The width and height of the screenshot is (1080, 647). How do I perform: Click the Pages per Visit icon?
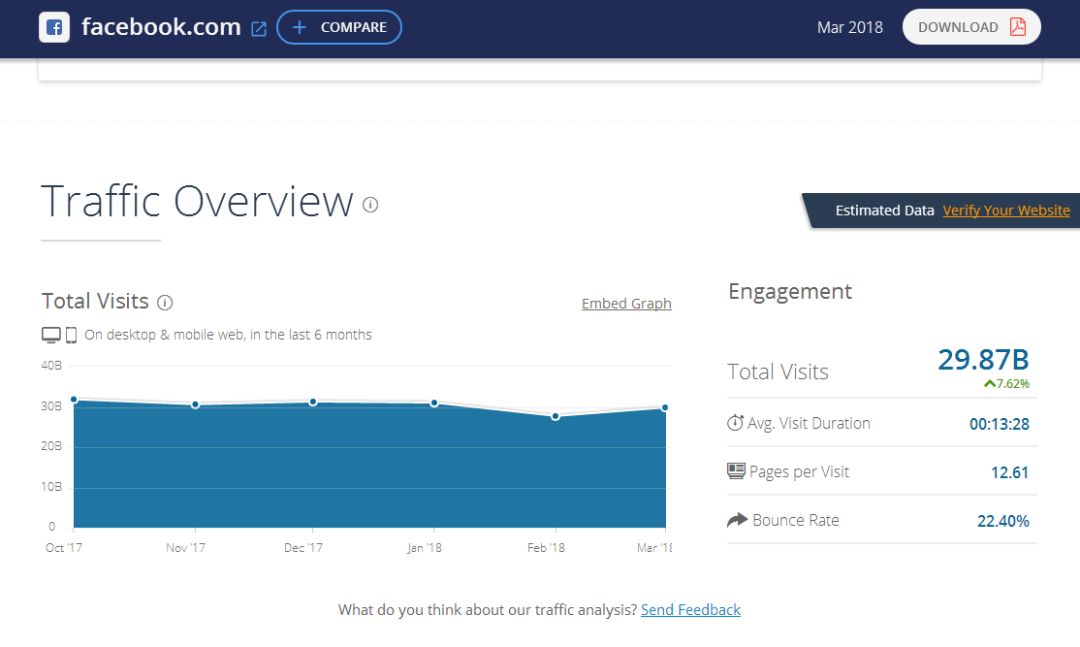click(x=736, y=471)
